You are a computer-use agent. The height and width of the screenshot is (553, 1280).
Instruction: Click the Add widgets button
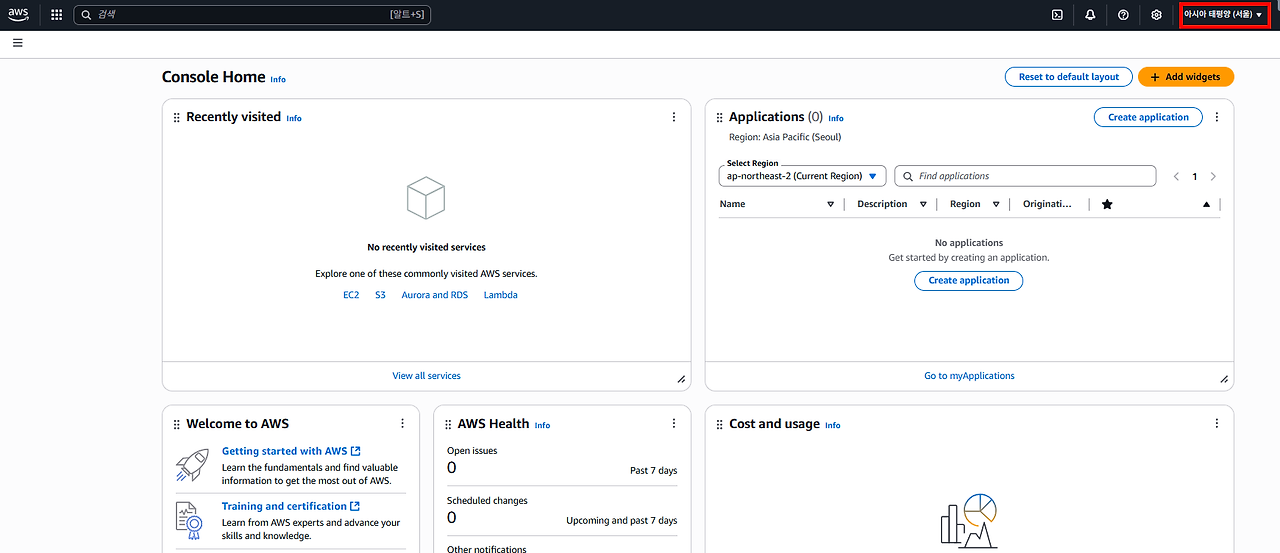click(x=1185, y=77)
